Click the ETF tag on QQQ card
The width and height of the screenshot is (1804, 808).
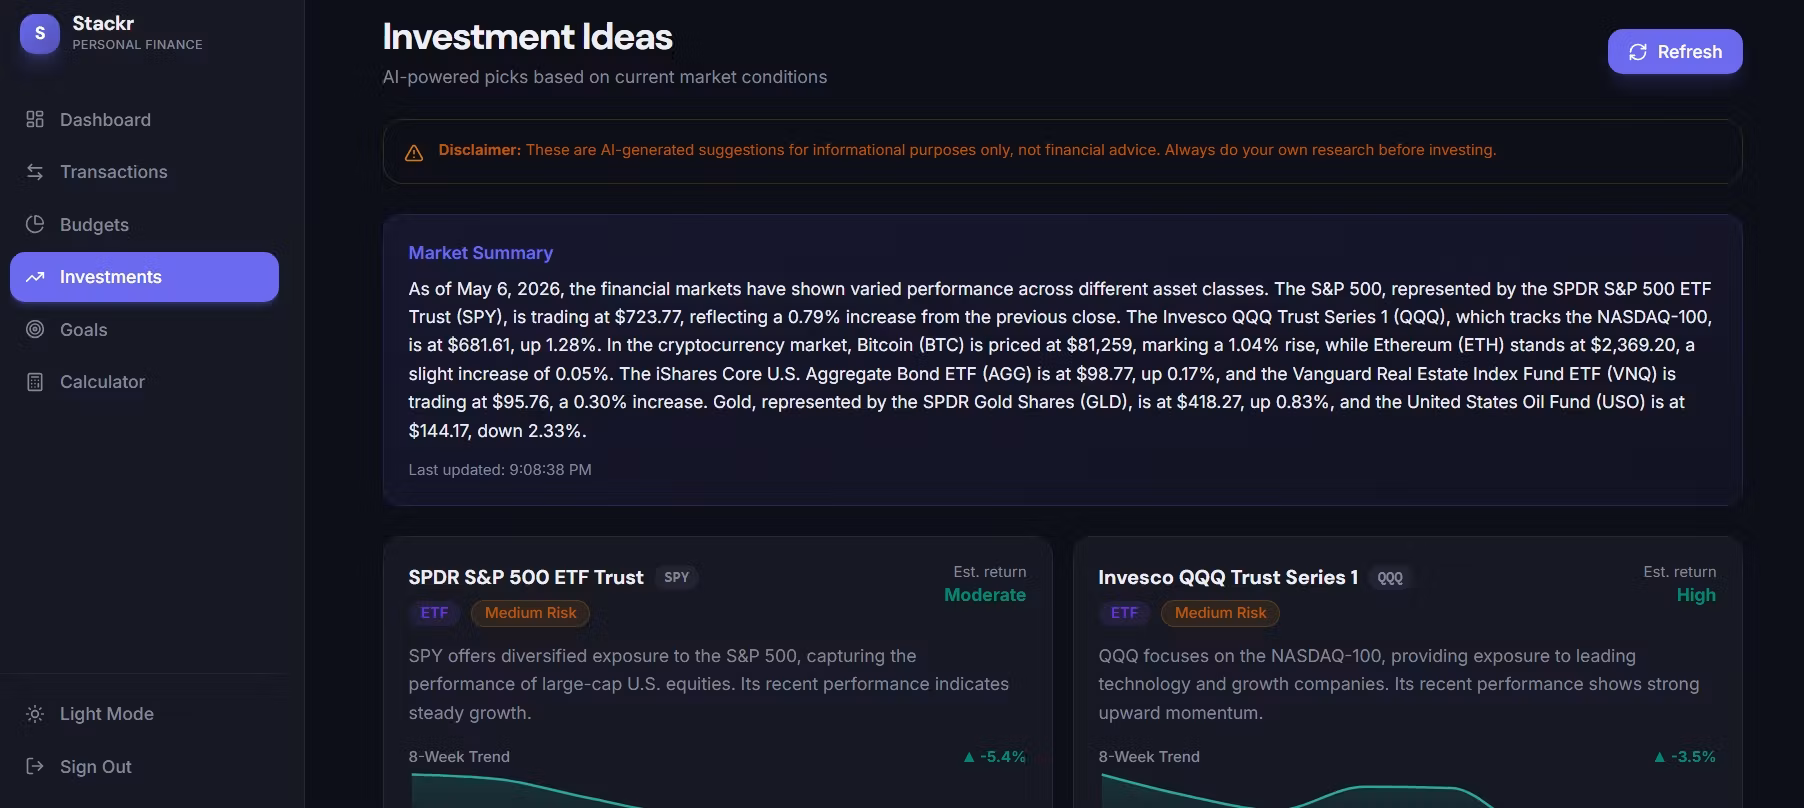coord(1124,613)
